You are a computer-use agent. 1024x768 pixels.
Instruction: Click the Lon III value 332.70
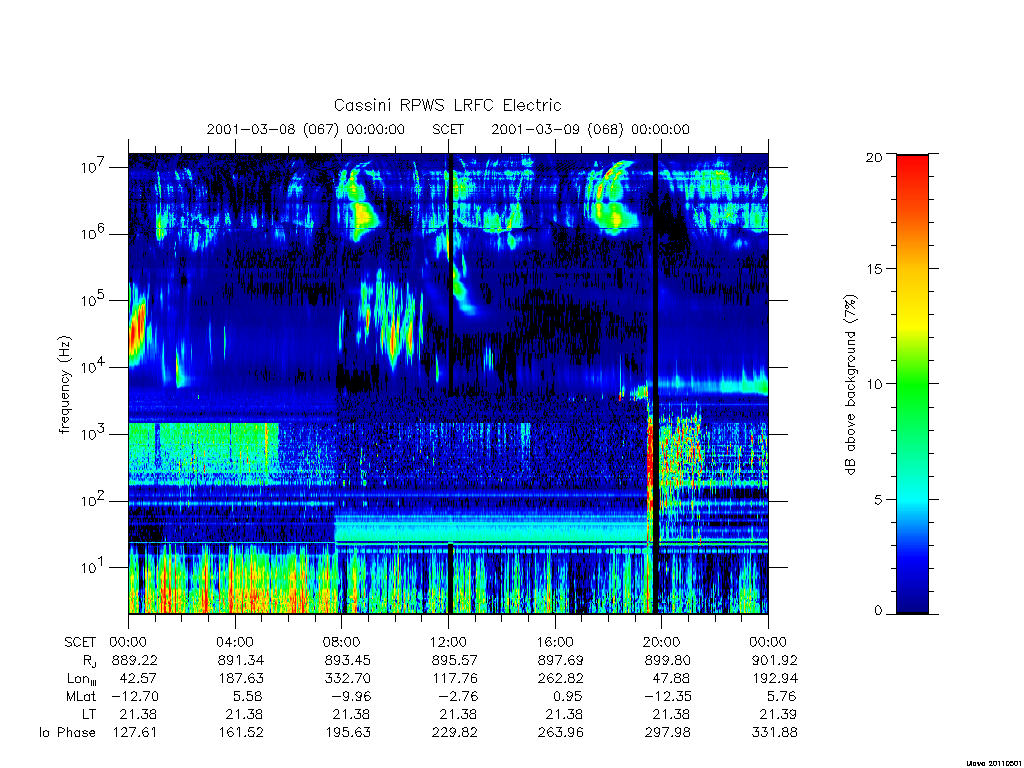(x=347, y=678)
